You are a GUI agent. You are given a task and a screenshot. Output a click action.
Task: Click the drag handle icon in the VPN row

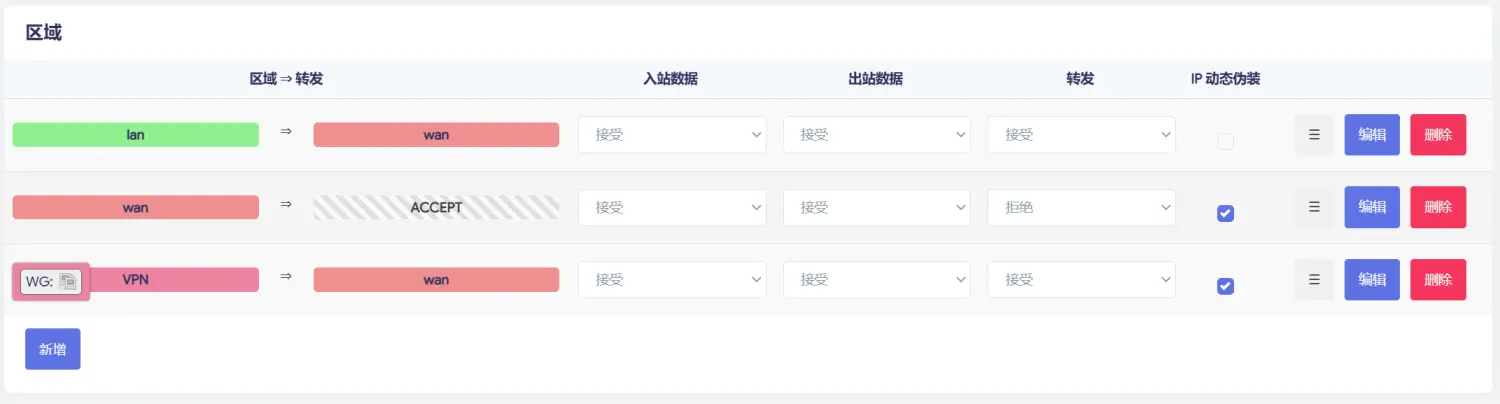[x=1314, y=280]
